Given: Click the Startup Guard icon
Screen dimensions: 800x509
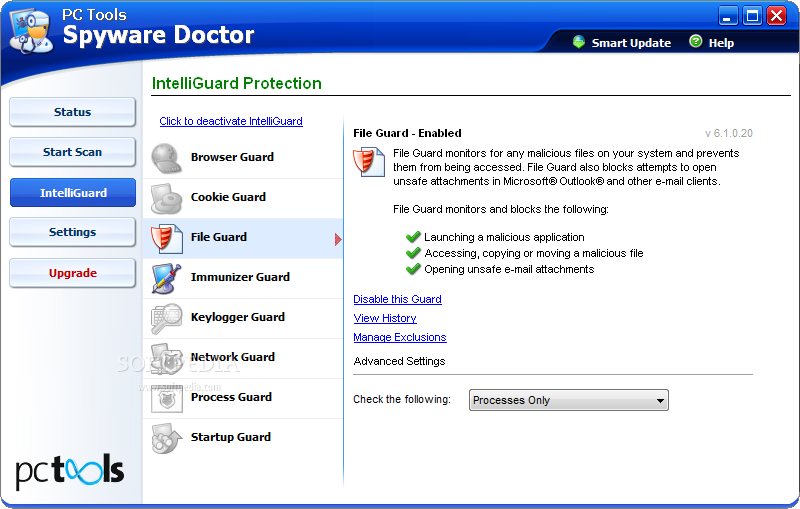Looking at the screenshot, I should tap(166, 438).
